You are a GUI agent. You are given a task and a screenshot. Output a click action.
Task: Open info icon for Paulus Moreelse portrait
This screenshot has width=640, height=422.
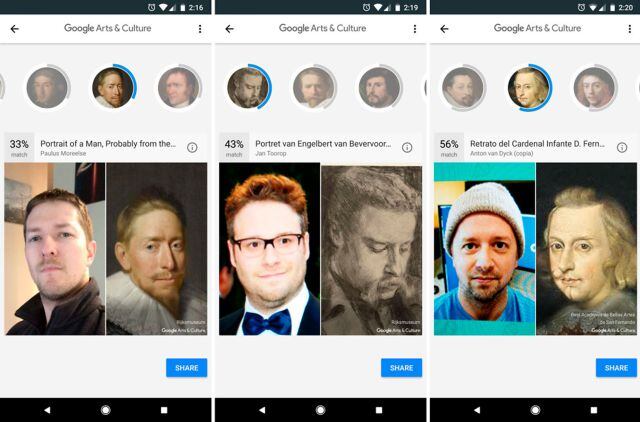tap(192, 147)
